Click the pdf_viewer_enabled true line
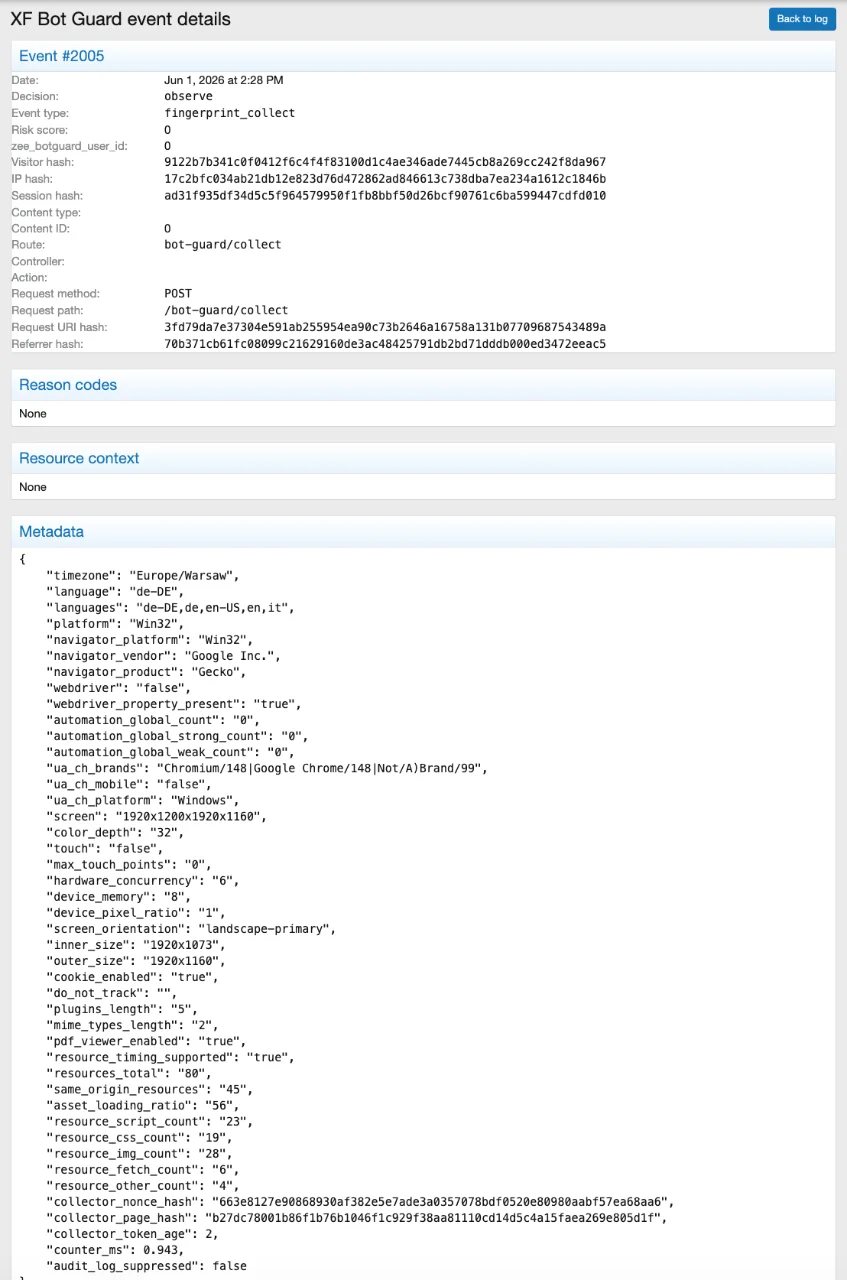This screenshot has width=847, height=1280. coord(147,1041)
